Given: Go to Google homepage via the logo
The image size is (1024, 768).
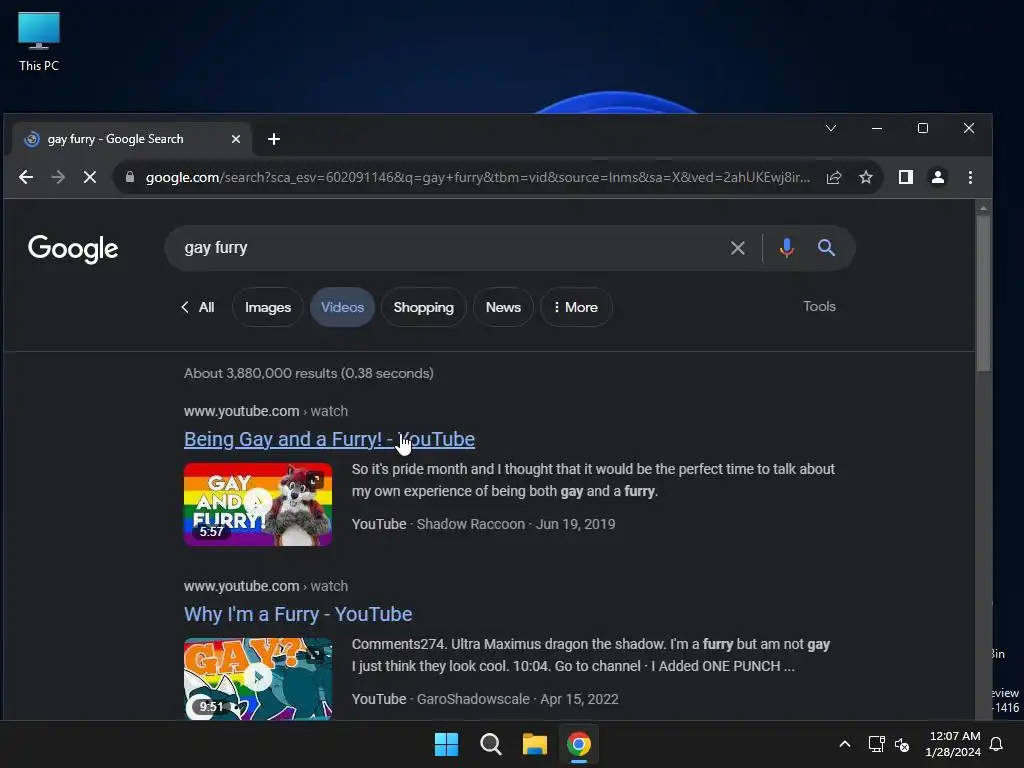Looking at the screenshot, I should pos(73,249).
